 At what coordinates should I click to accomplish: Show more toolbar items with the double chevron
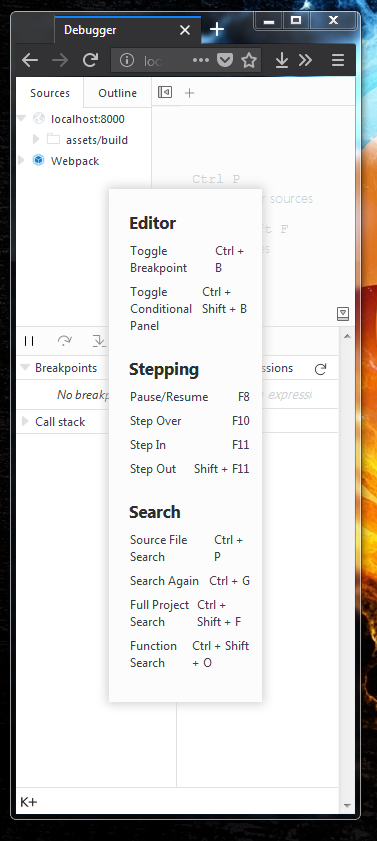(305, 60)
